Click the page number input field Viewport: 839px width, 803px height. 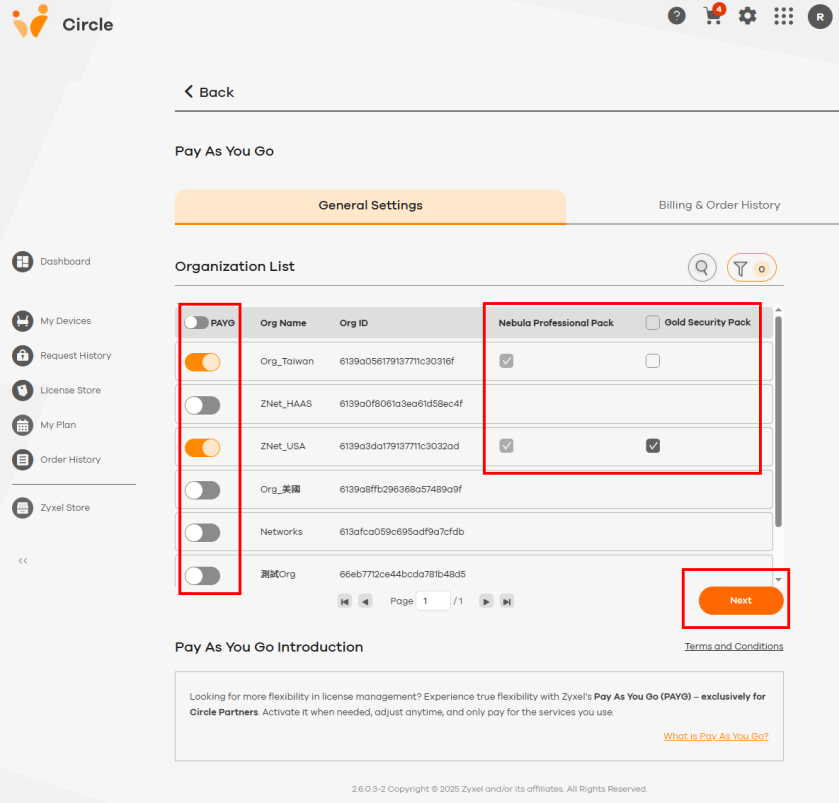(433, 601)
